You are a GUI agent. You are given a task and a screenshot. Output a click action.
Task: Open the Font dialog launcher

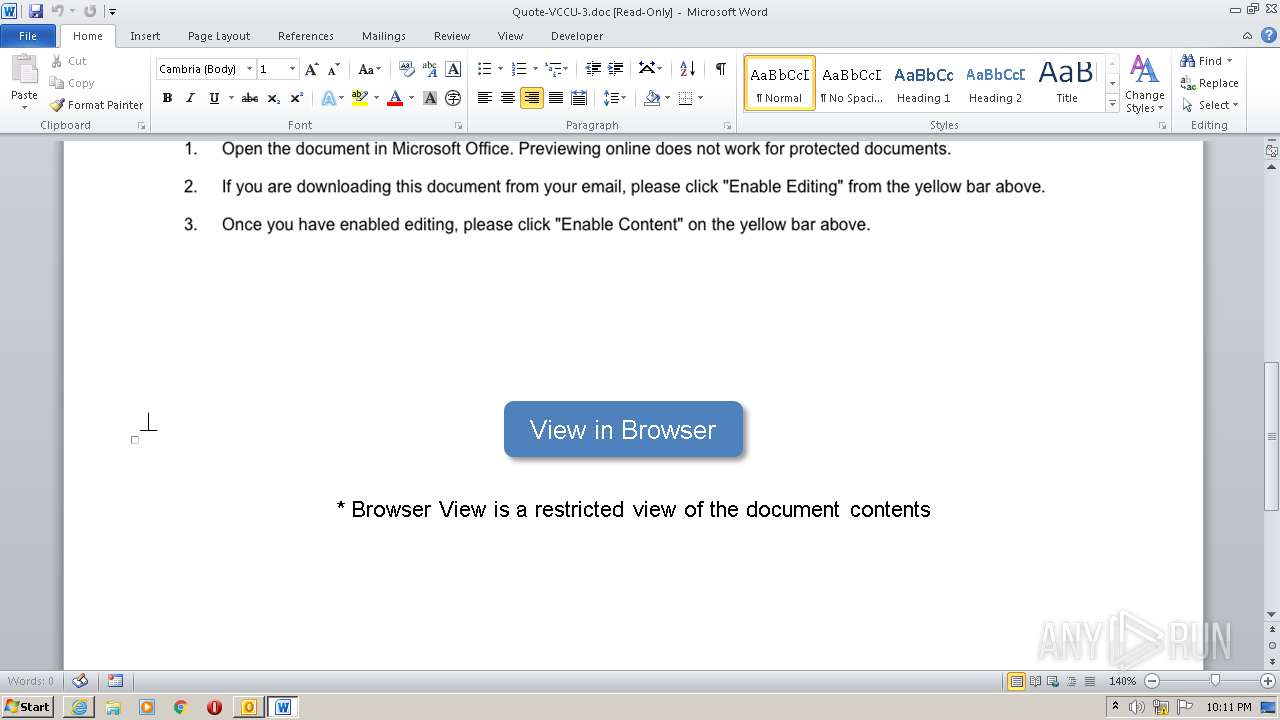[459, 126]
